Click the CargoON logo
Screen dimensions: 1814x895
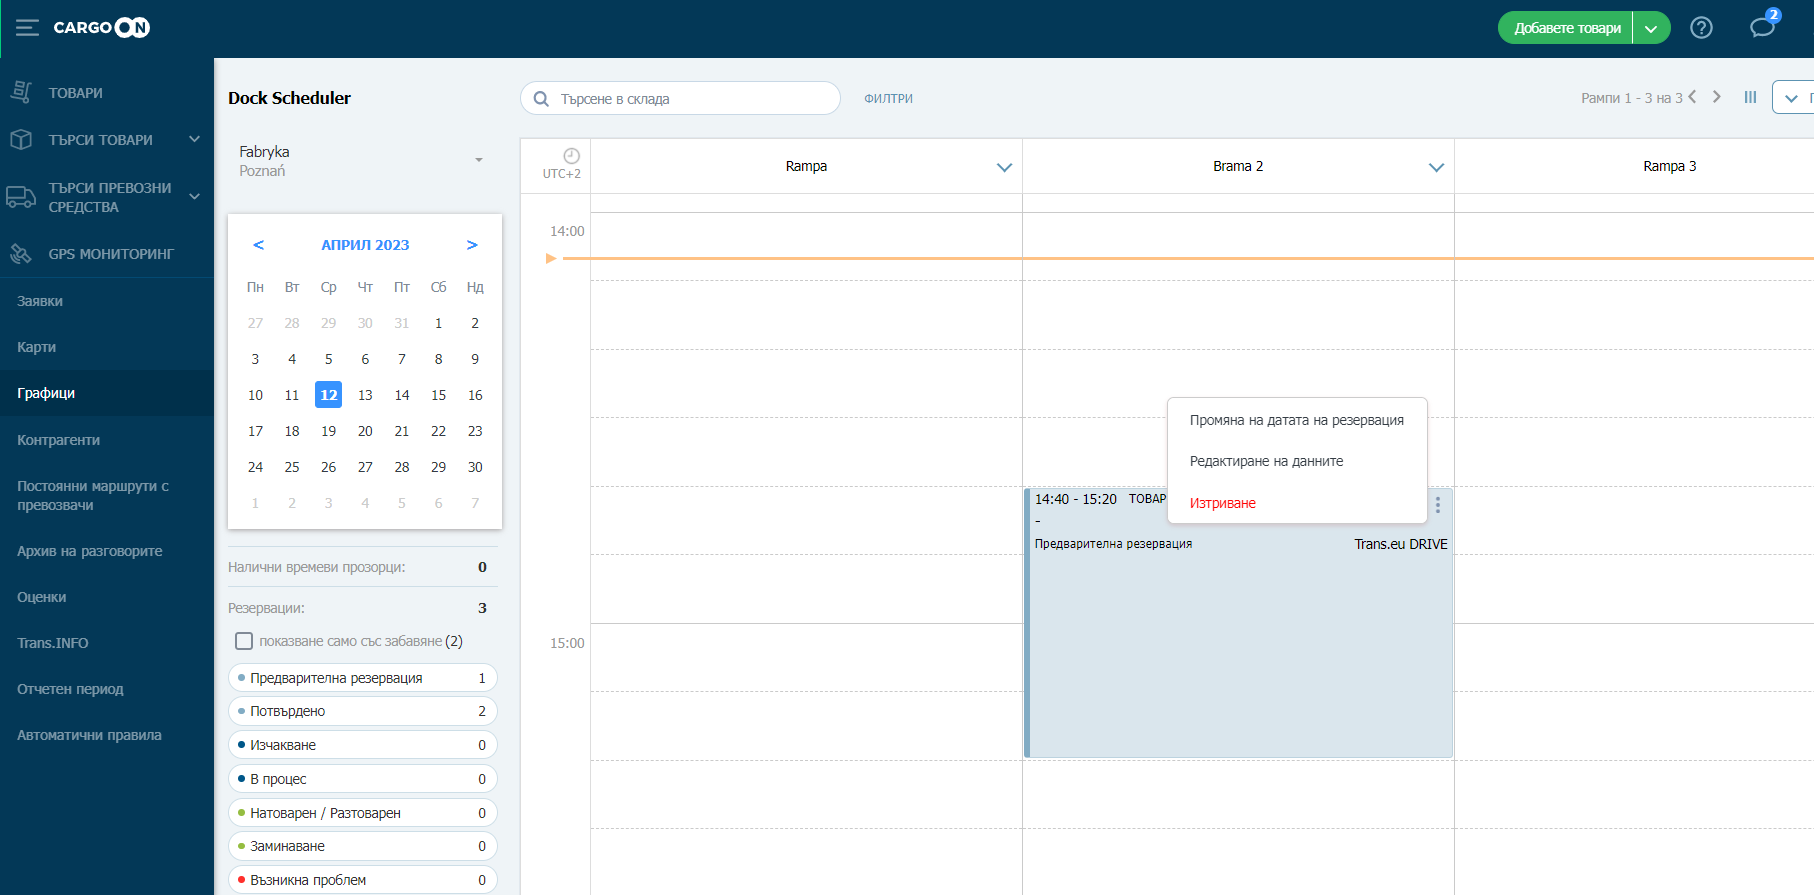101,28
